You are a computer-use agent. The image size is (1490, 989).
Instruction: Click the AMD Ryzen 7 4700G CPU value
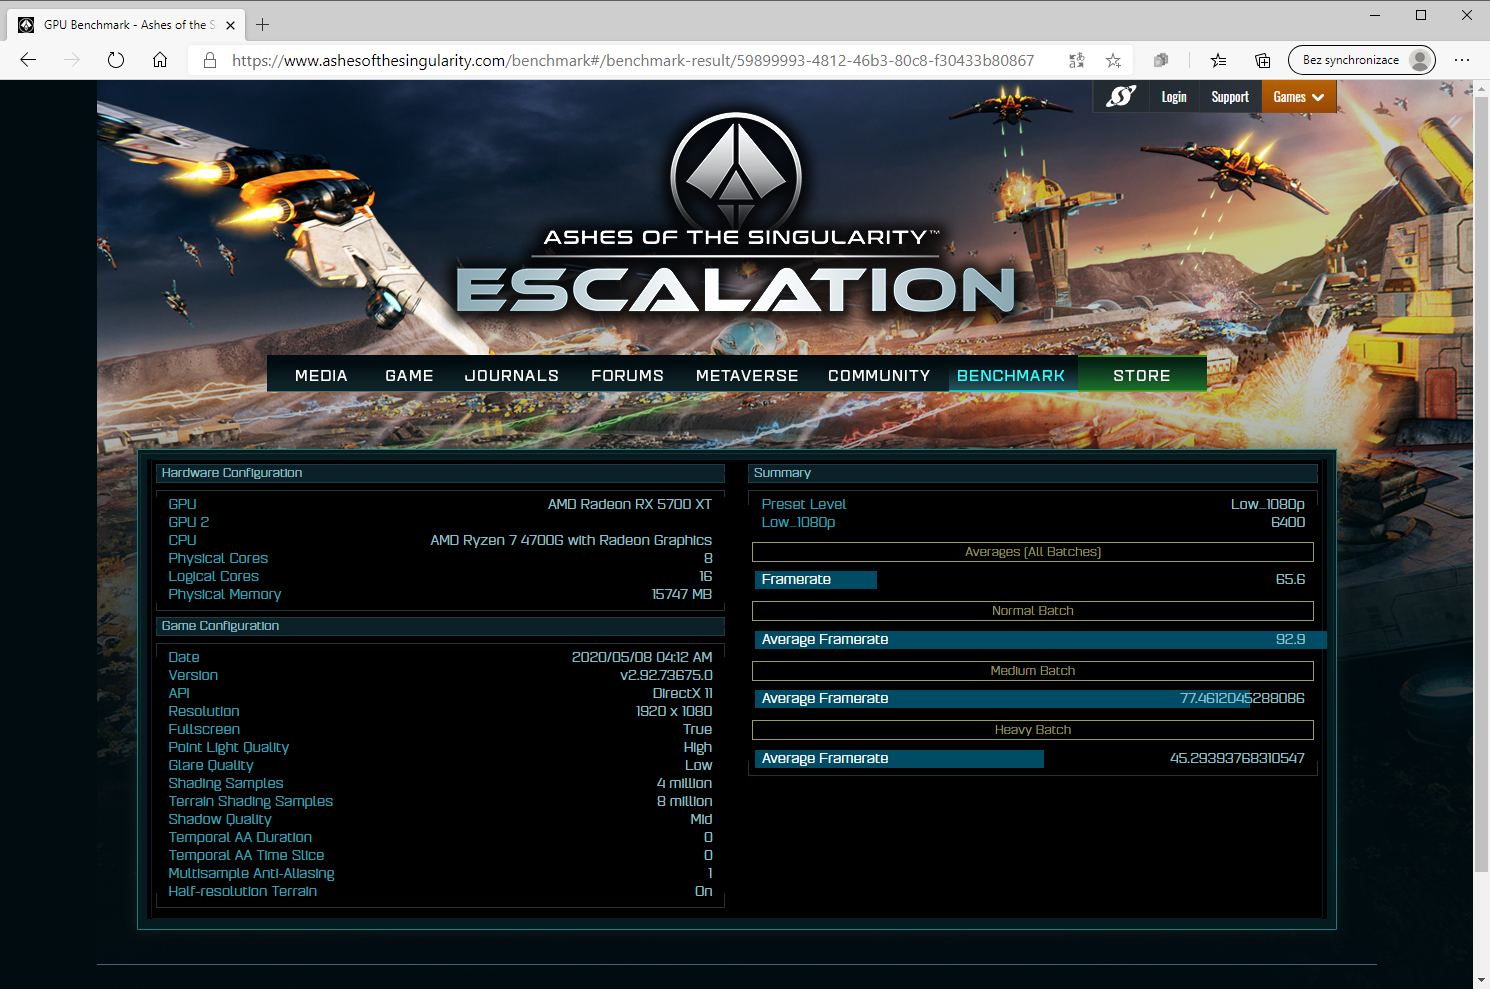(571, 540)
